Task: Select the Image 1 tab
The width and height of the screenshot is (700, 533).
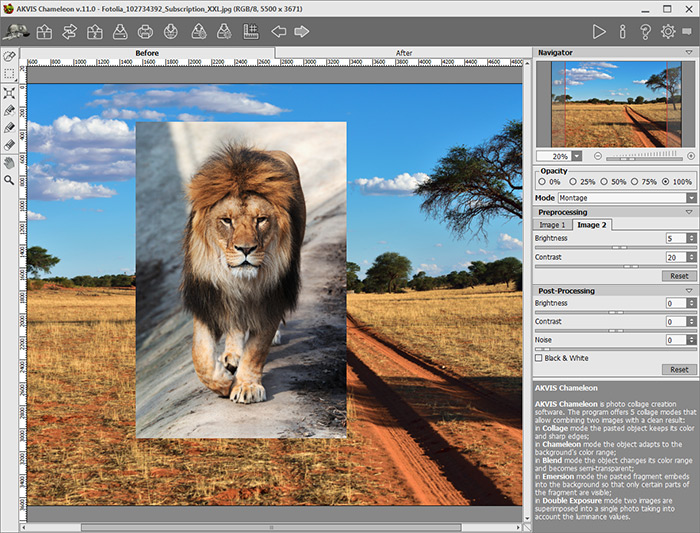Action: click(552, 225)
